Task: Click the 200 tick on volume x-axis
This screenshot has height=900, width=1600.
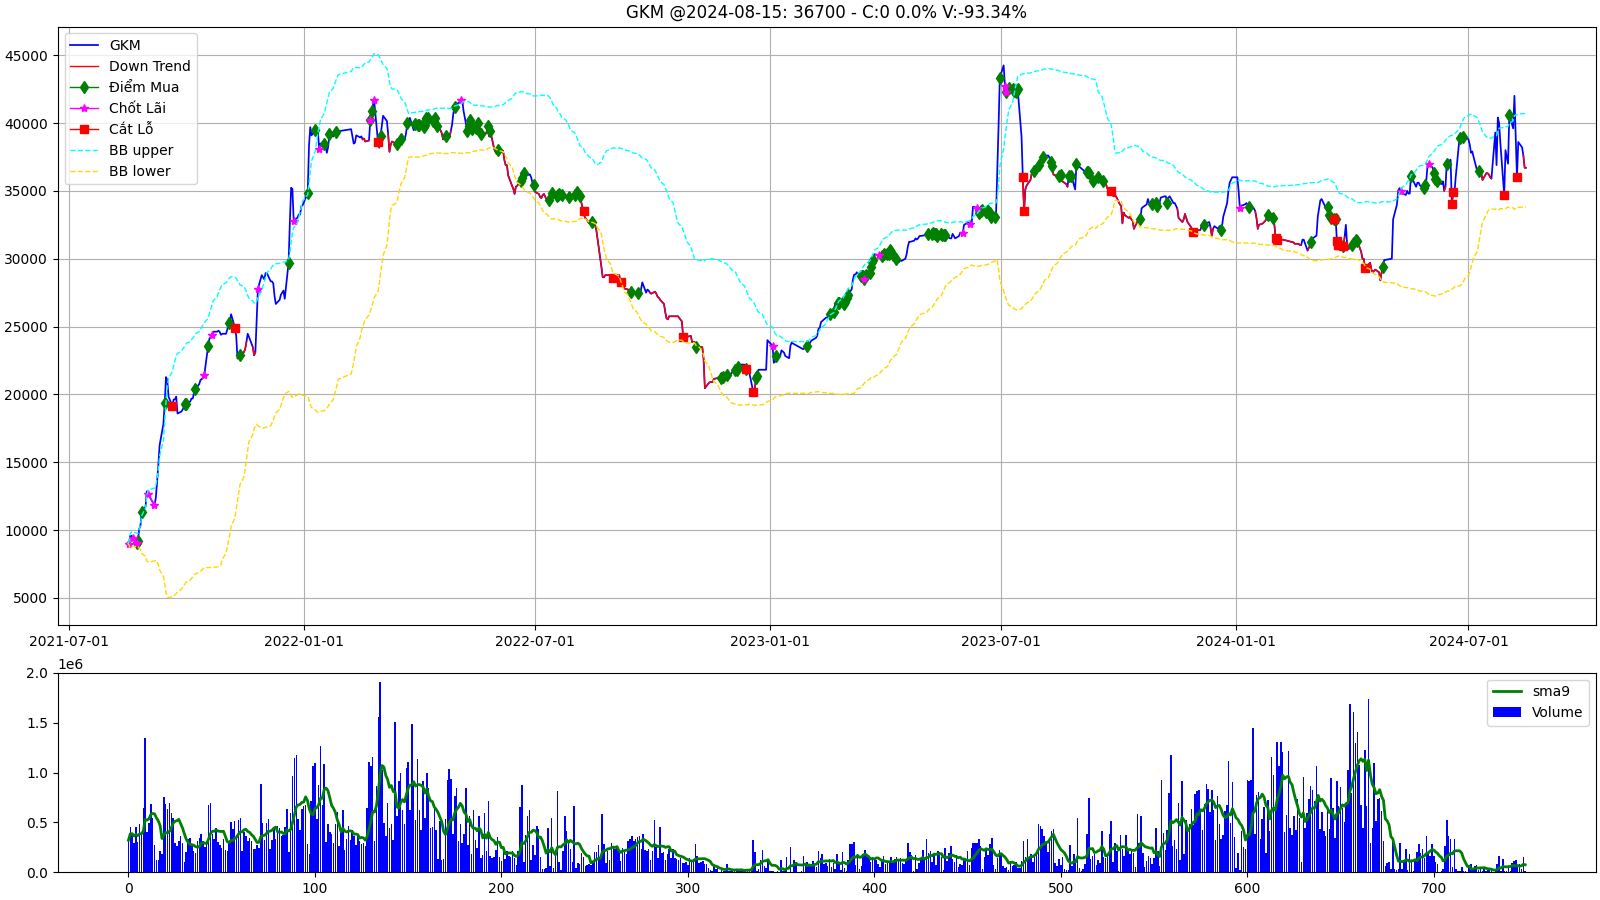Action: click(501, 888)
